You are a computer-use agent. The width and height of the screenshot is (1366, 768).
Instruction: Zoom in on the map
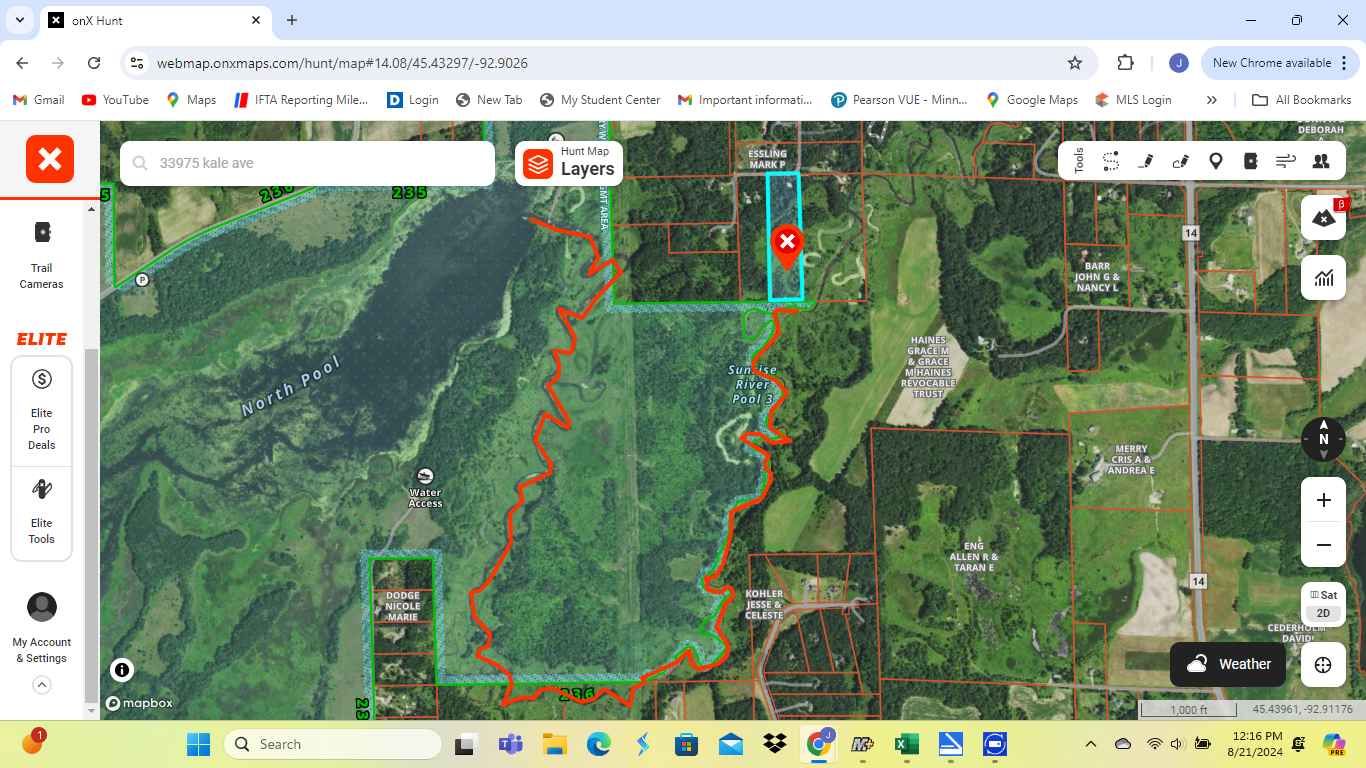(1324, 500)
